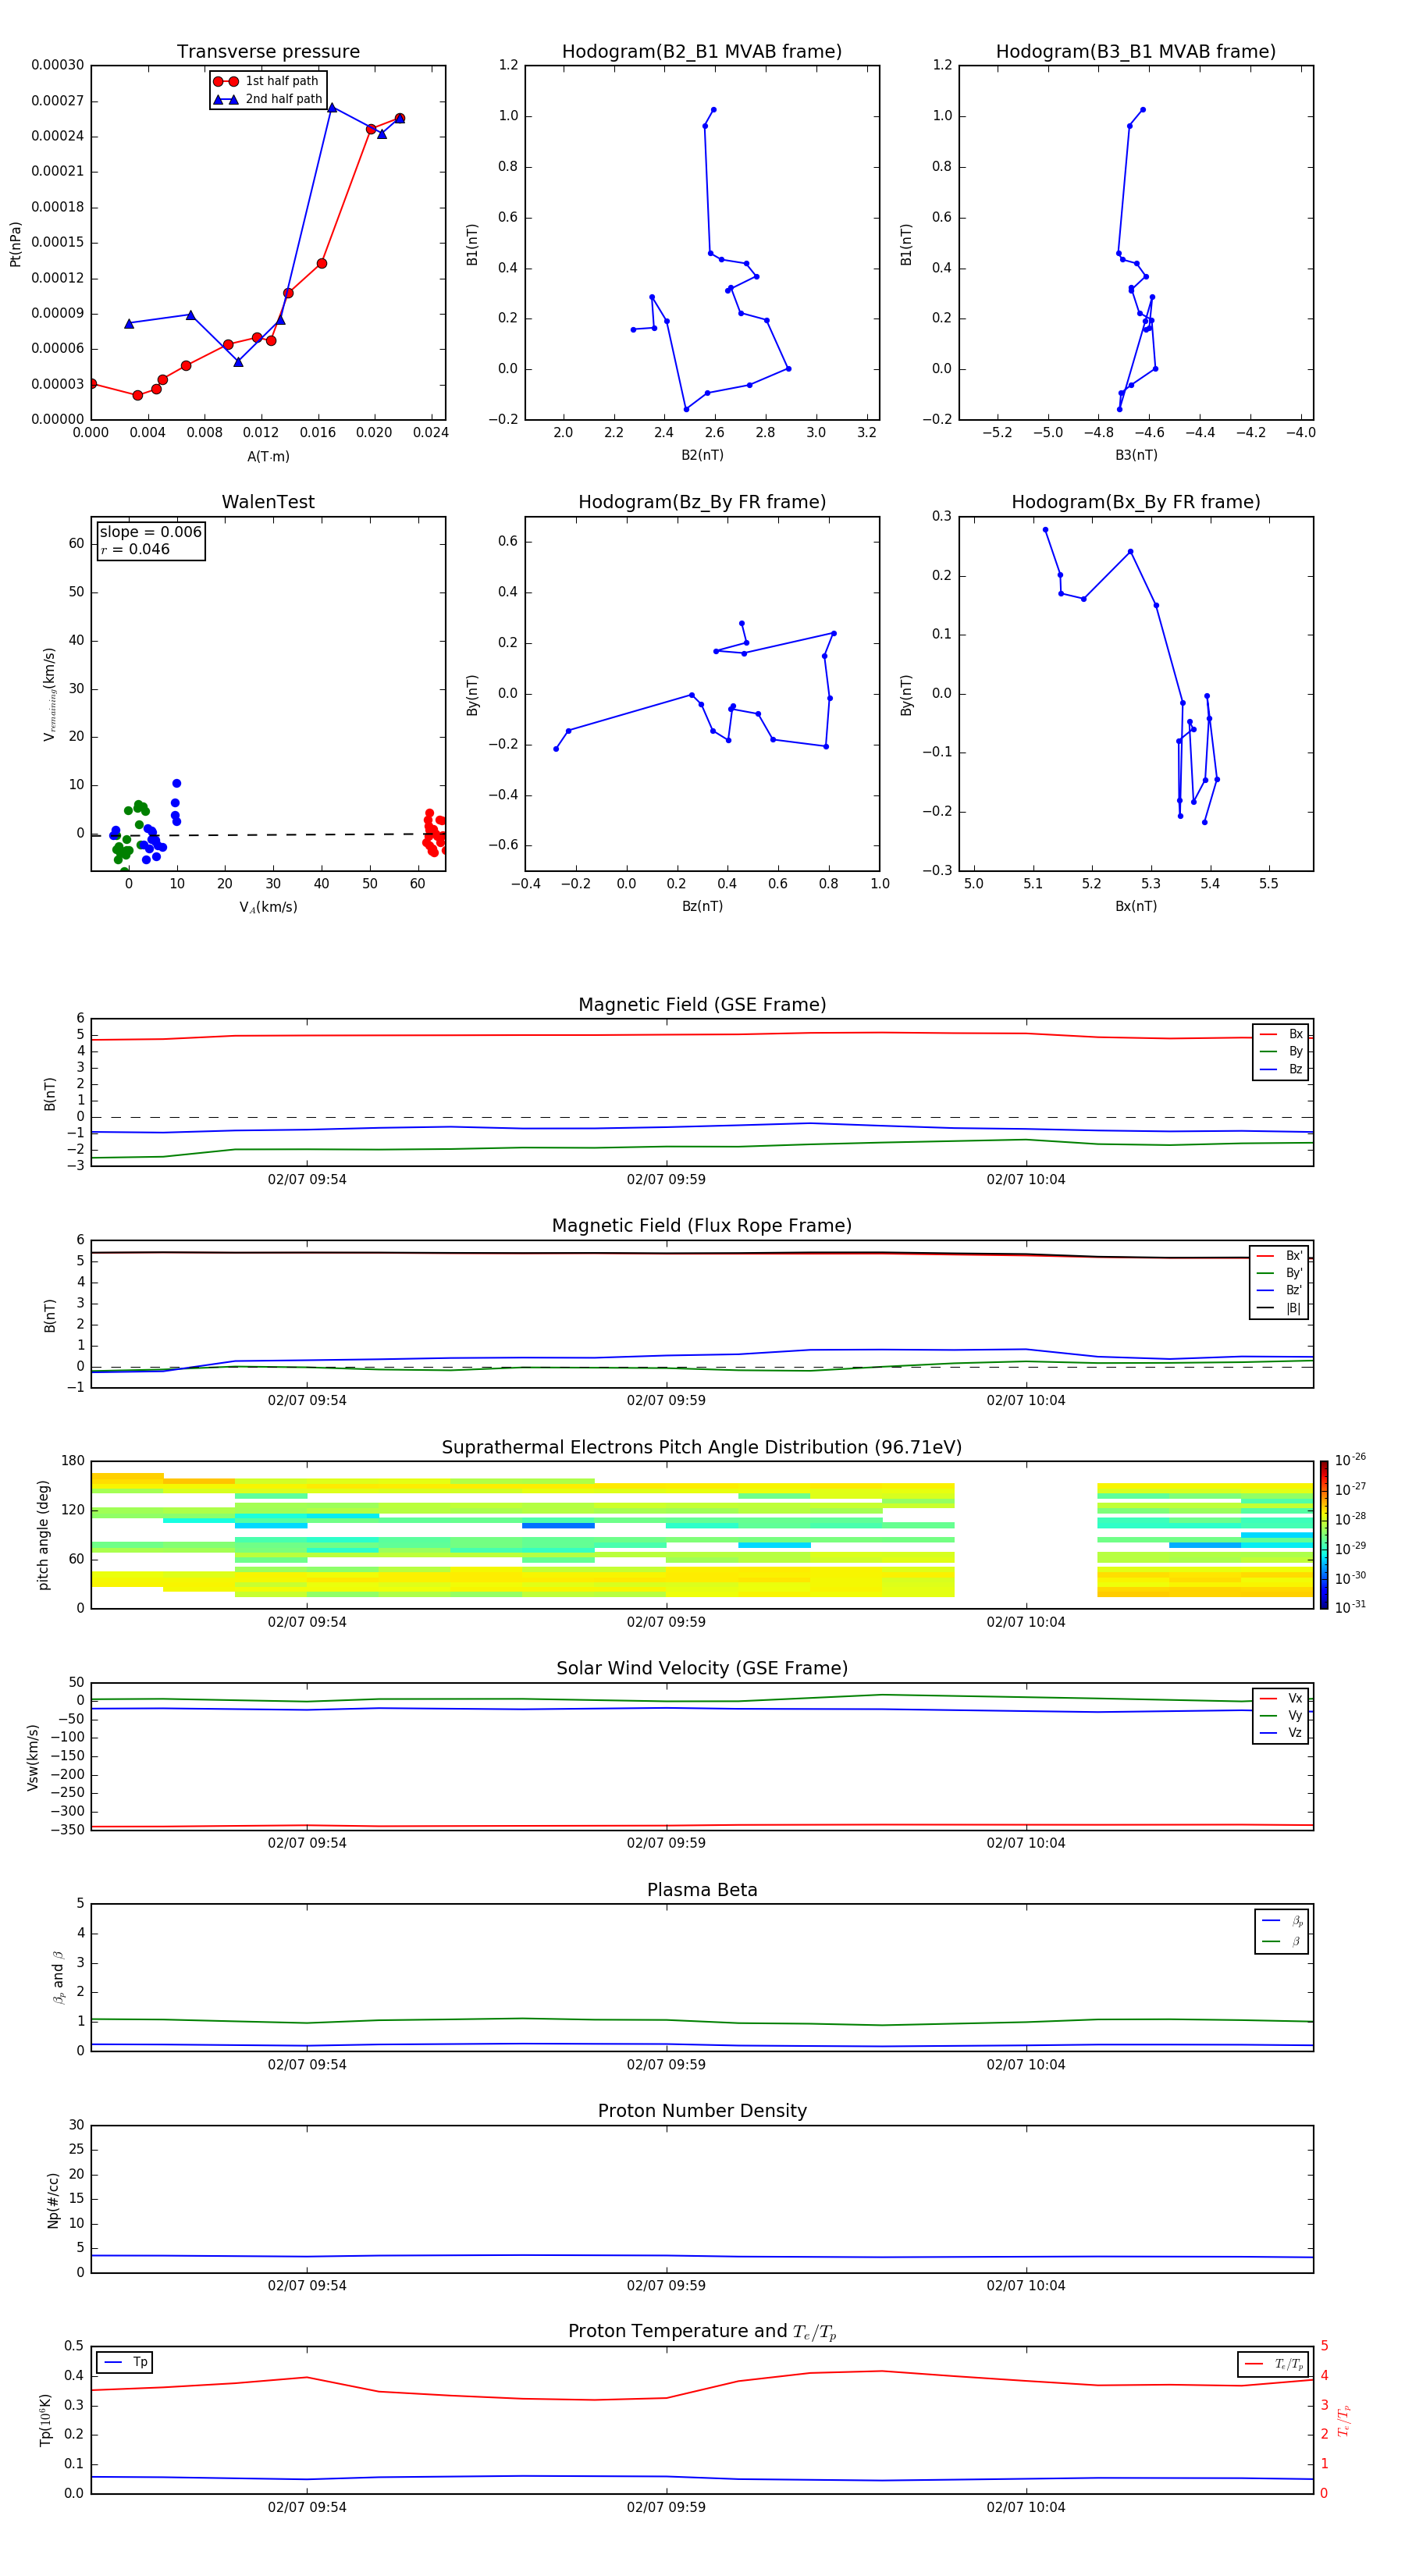Click the 10^-31 colorbar tick label
This screenshot has width=1405, height=2576.
(x=1349, y=1607)
